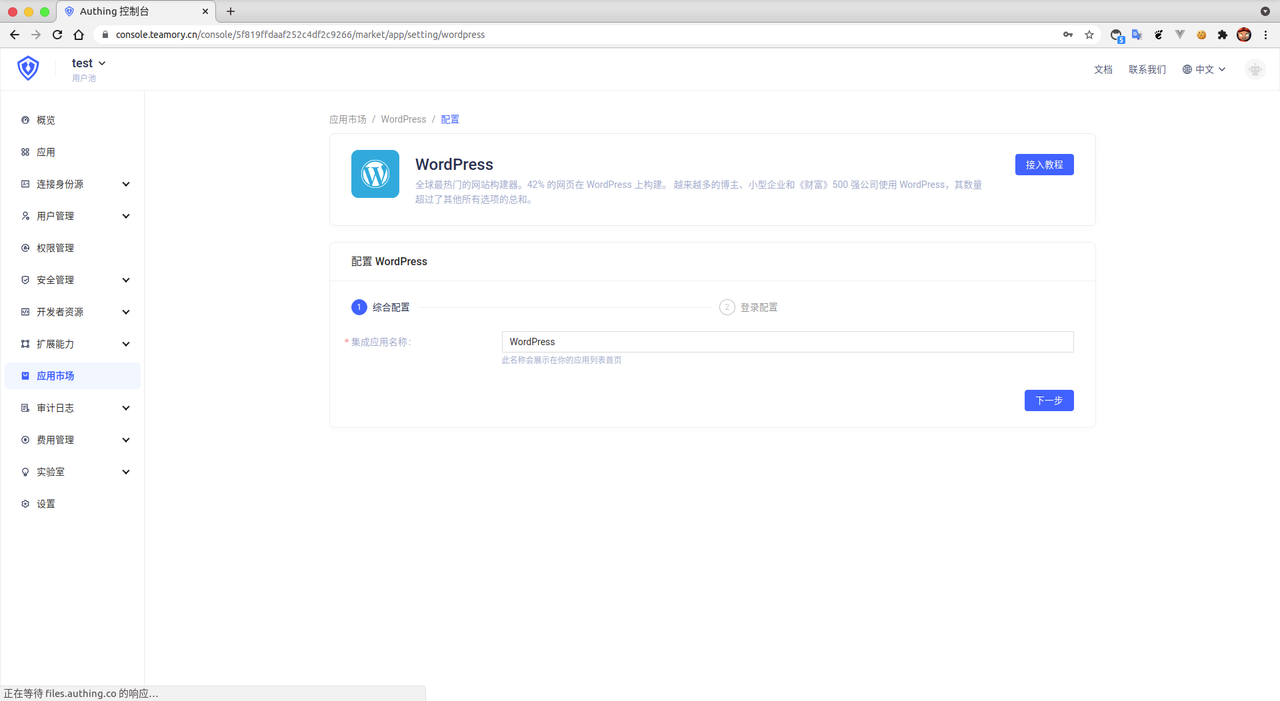The width and height of the screenshot is (1280, 701).
Task: Expand the 审计日志 sidebar section
Action: click(72, 408)
